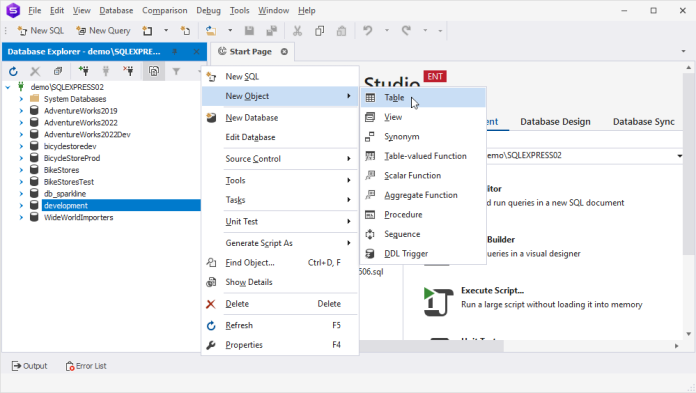Viewport: 696px width, 393px height.
Task: Click Find Object in the context menu
Action: point(280,263)
